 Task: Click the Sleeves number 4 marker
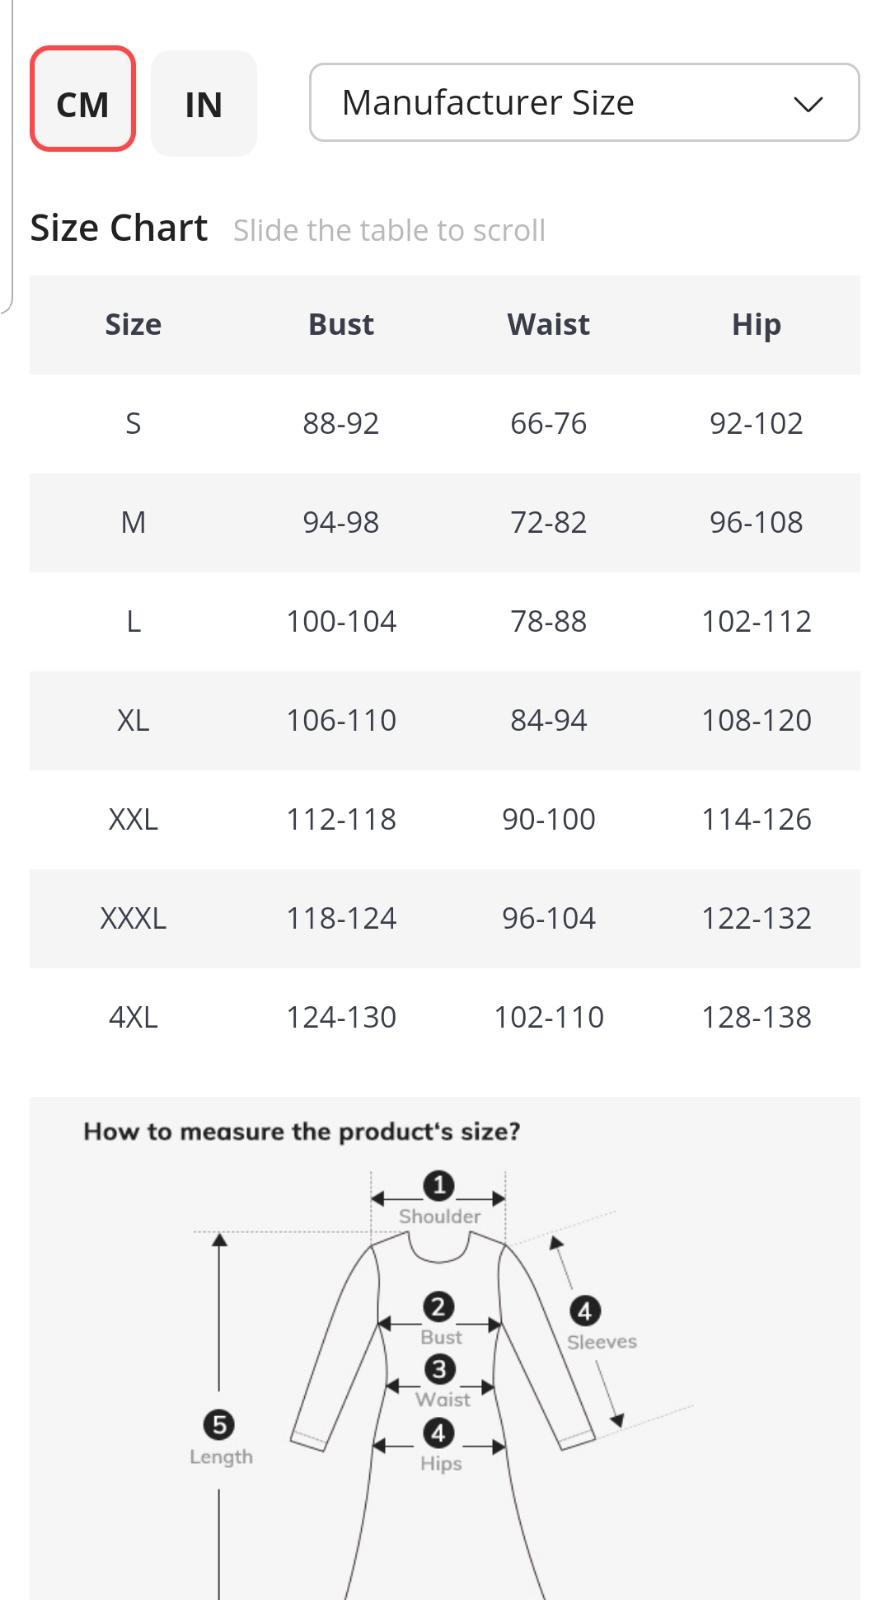(585, 1311)
